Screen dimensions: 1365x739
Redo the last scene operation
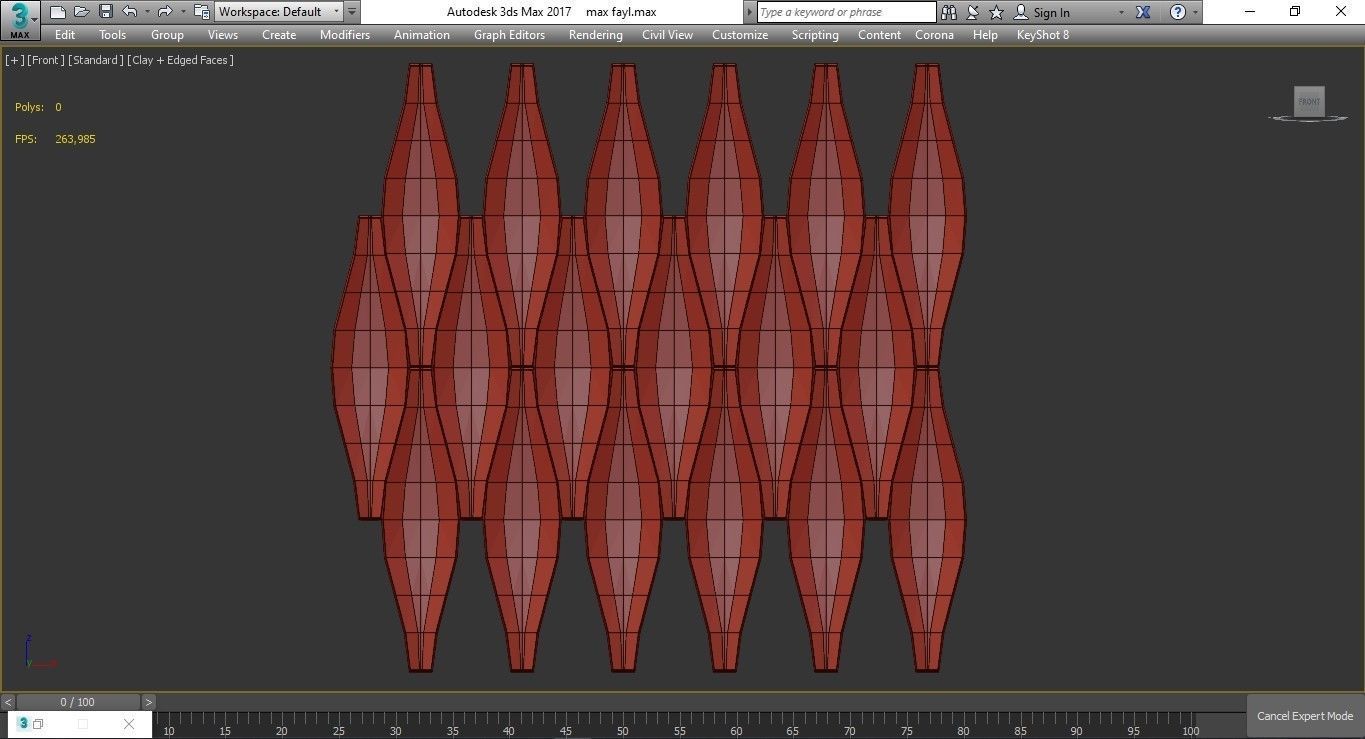(165, 12)
